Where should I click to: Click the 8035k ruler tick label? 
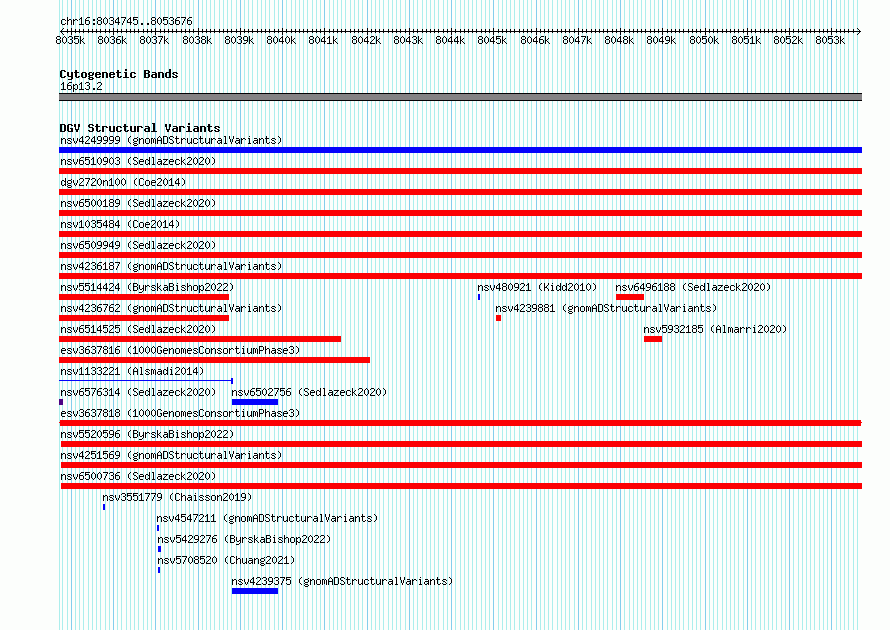pos(70,40)
